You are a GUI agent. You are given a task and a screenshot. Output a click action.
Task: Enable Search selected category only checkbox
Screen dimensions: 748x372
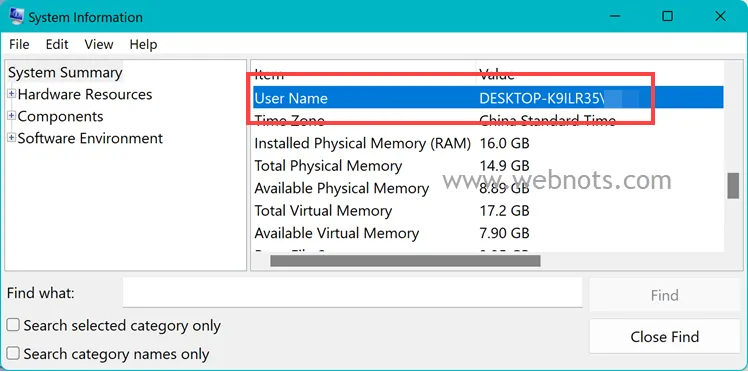point(13,325)
